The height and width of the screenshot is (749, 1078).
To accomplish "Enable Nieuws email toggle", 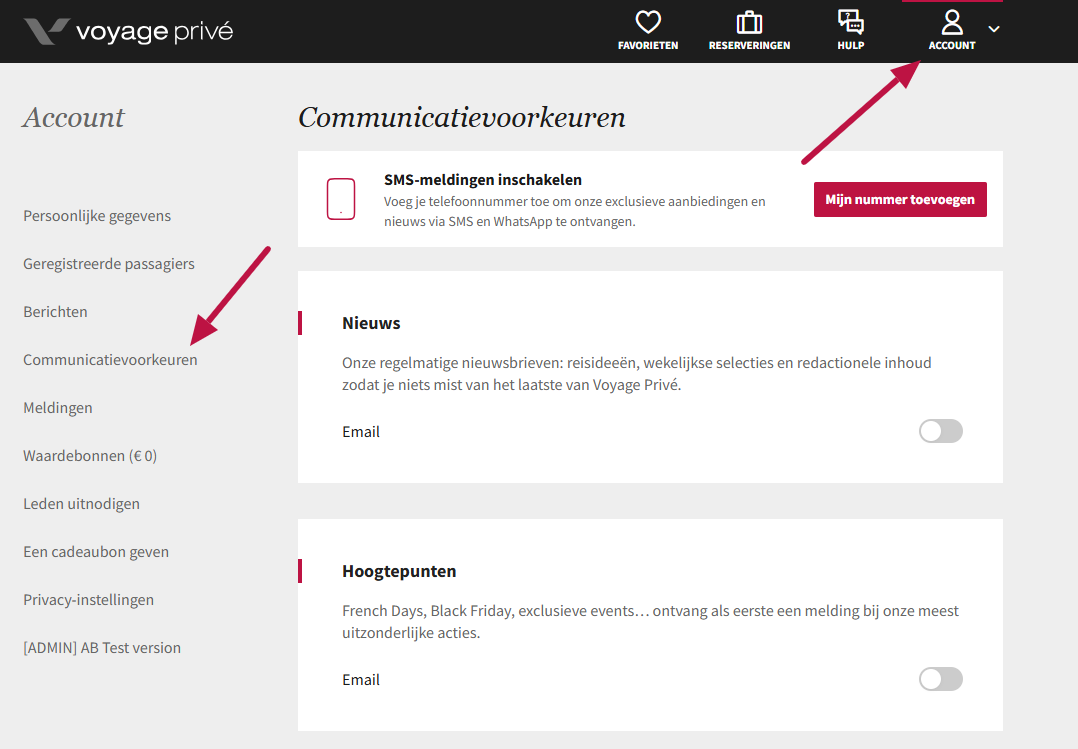I will pyautogui.click(x=940, y=431).
